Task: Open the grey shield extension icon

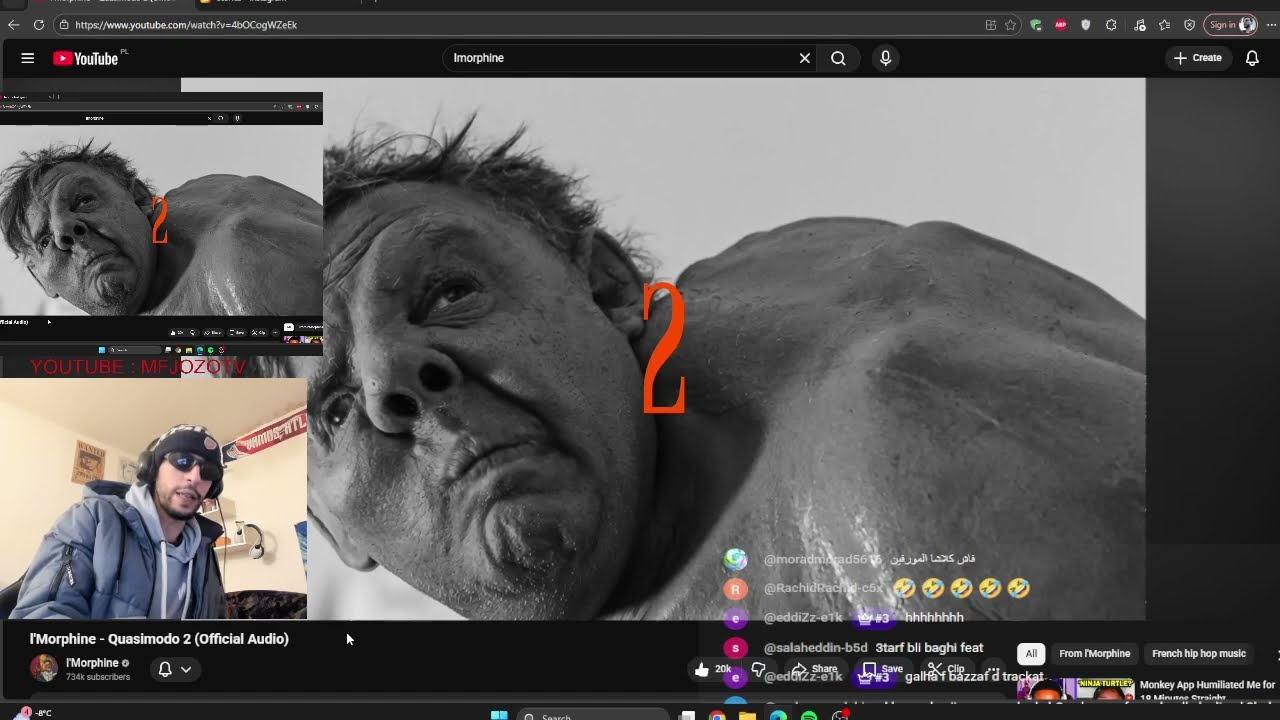Action: (1086, 25)
